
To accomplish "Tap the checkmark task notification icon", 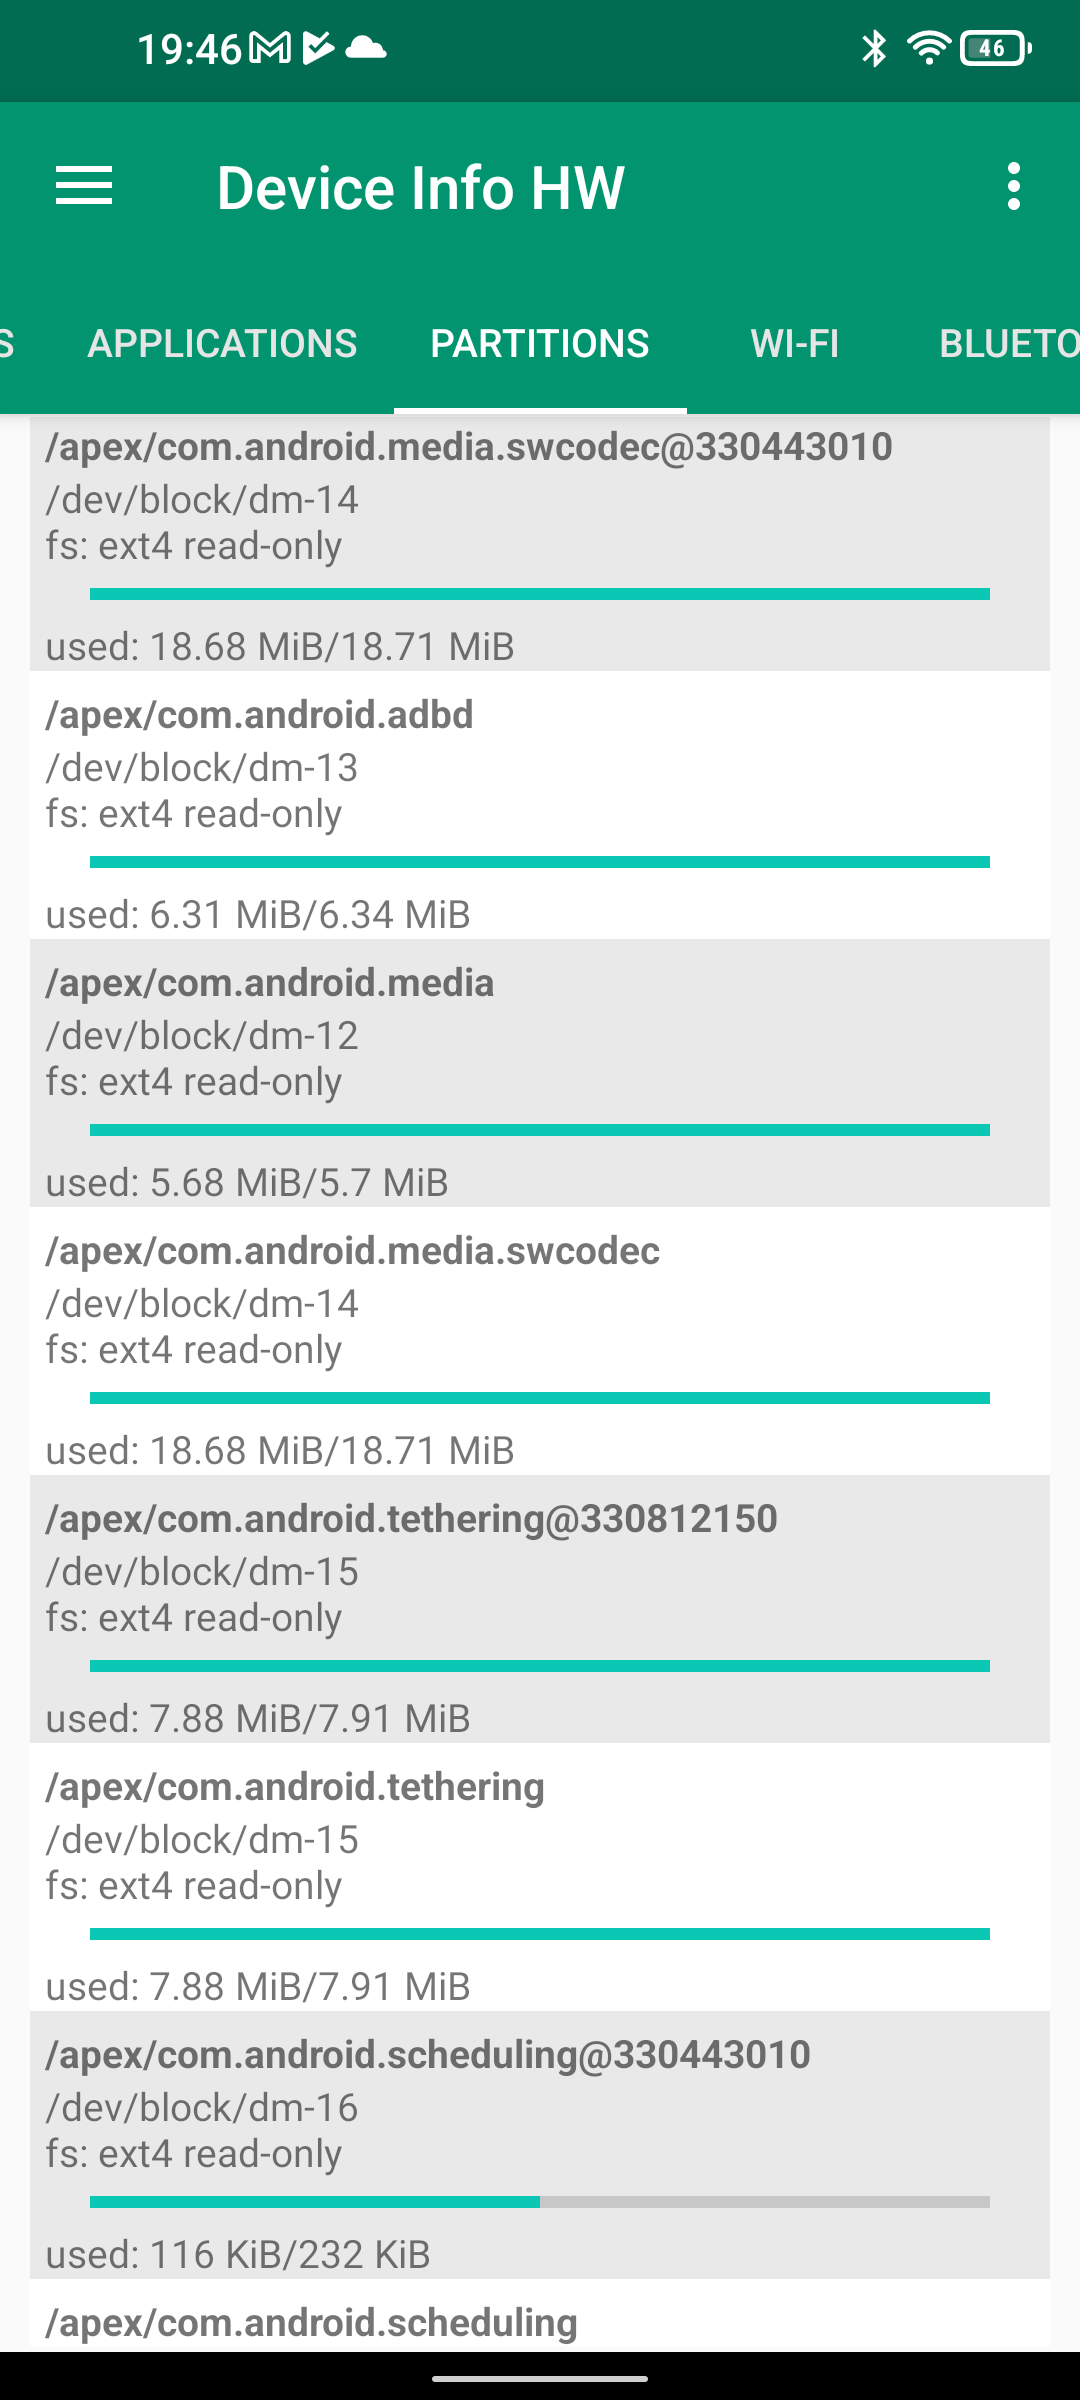I will pyautogui.click(x=317, y=48).
